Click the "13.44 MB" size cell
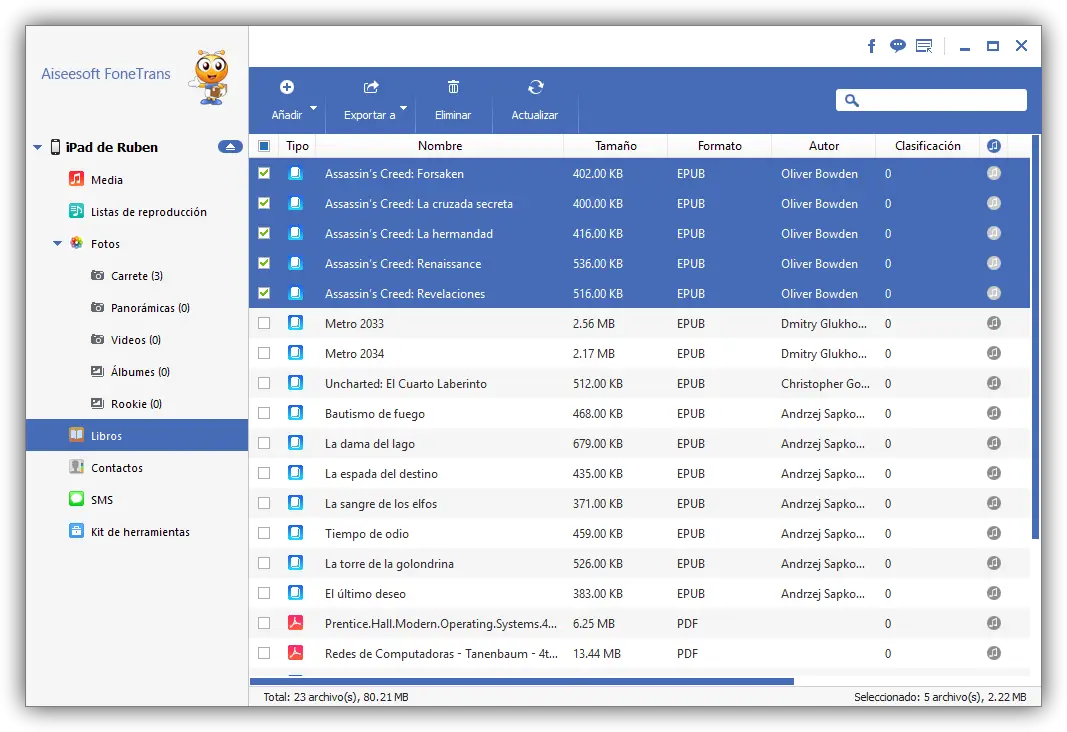The width and height of the screenshot is (1067, 732). (x=597, y=654)
